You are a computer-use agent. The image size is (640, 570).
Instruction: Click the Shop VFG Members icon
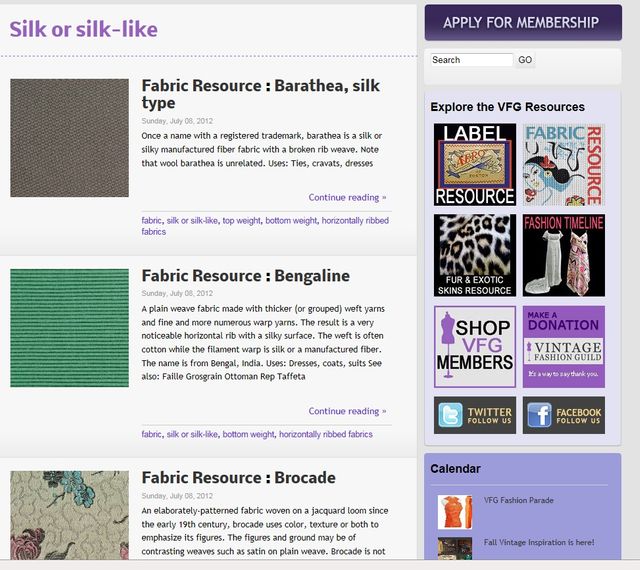pos(475,346)
